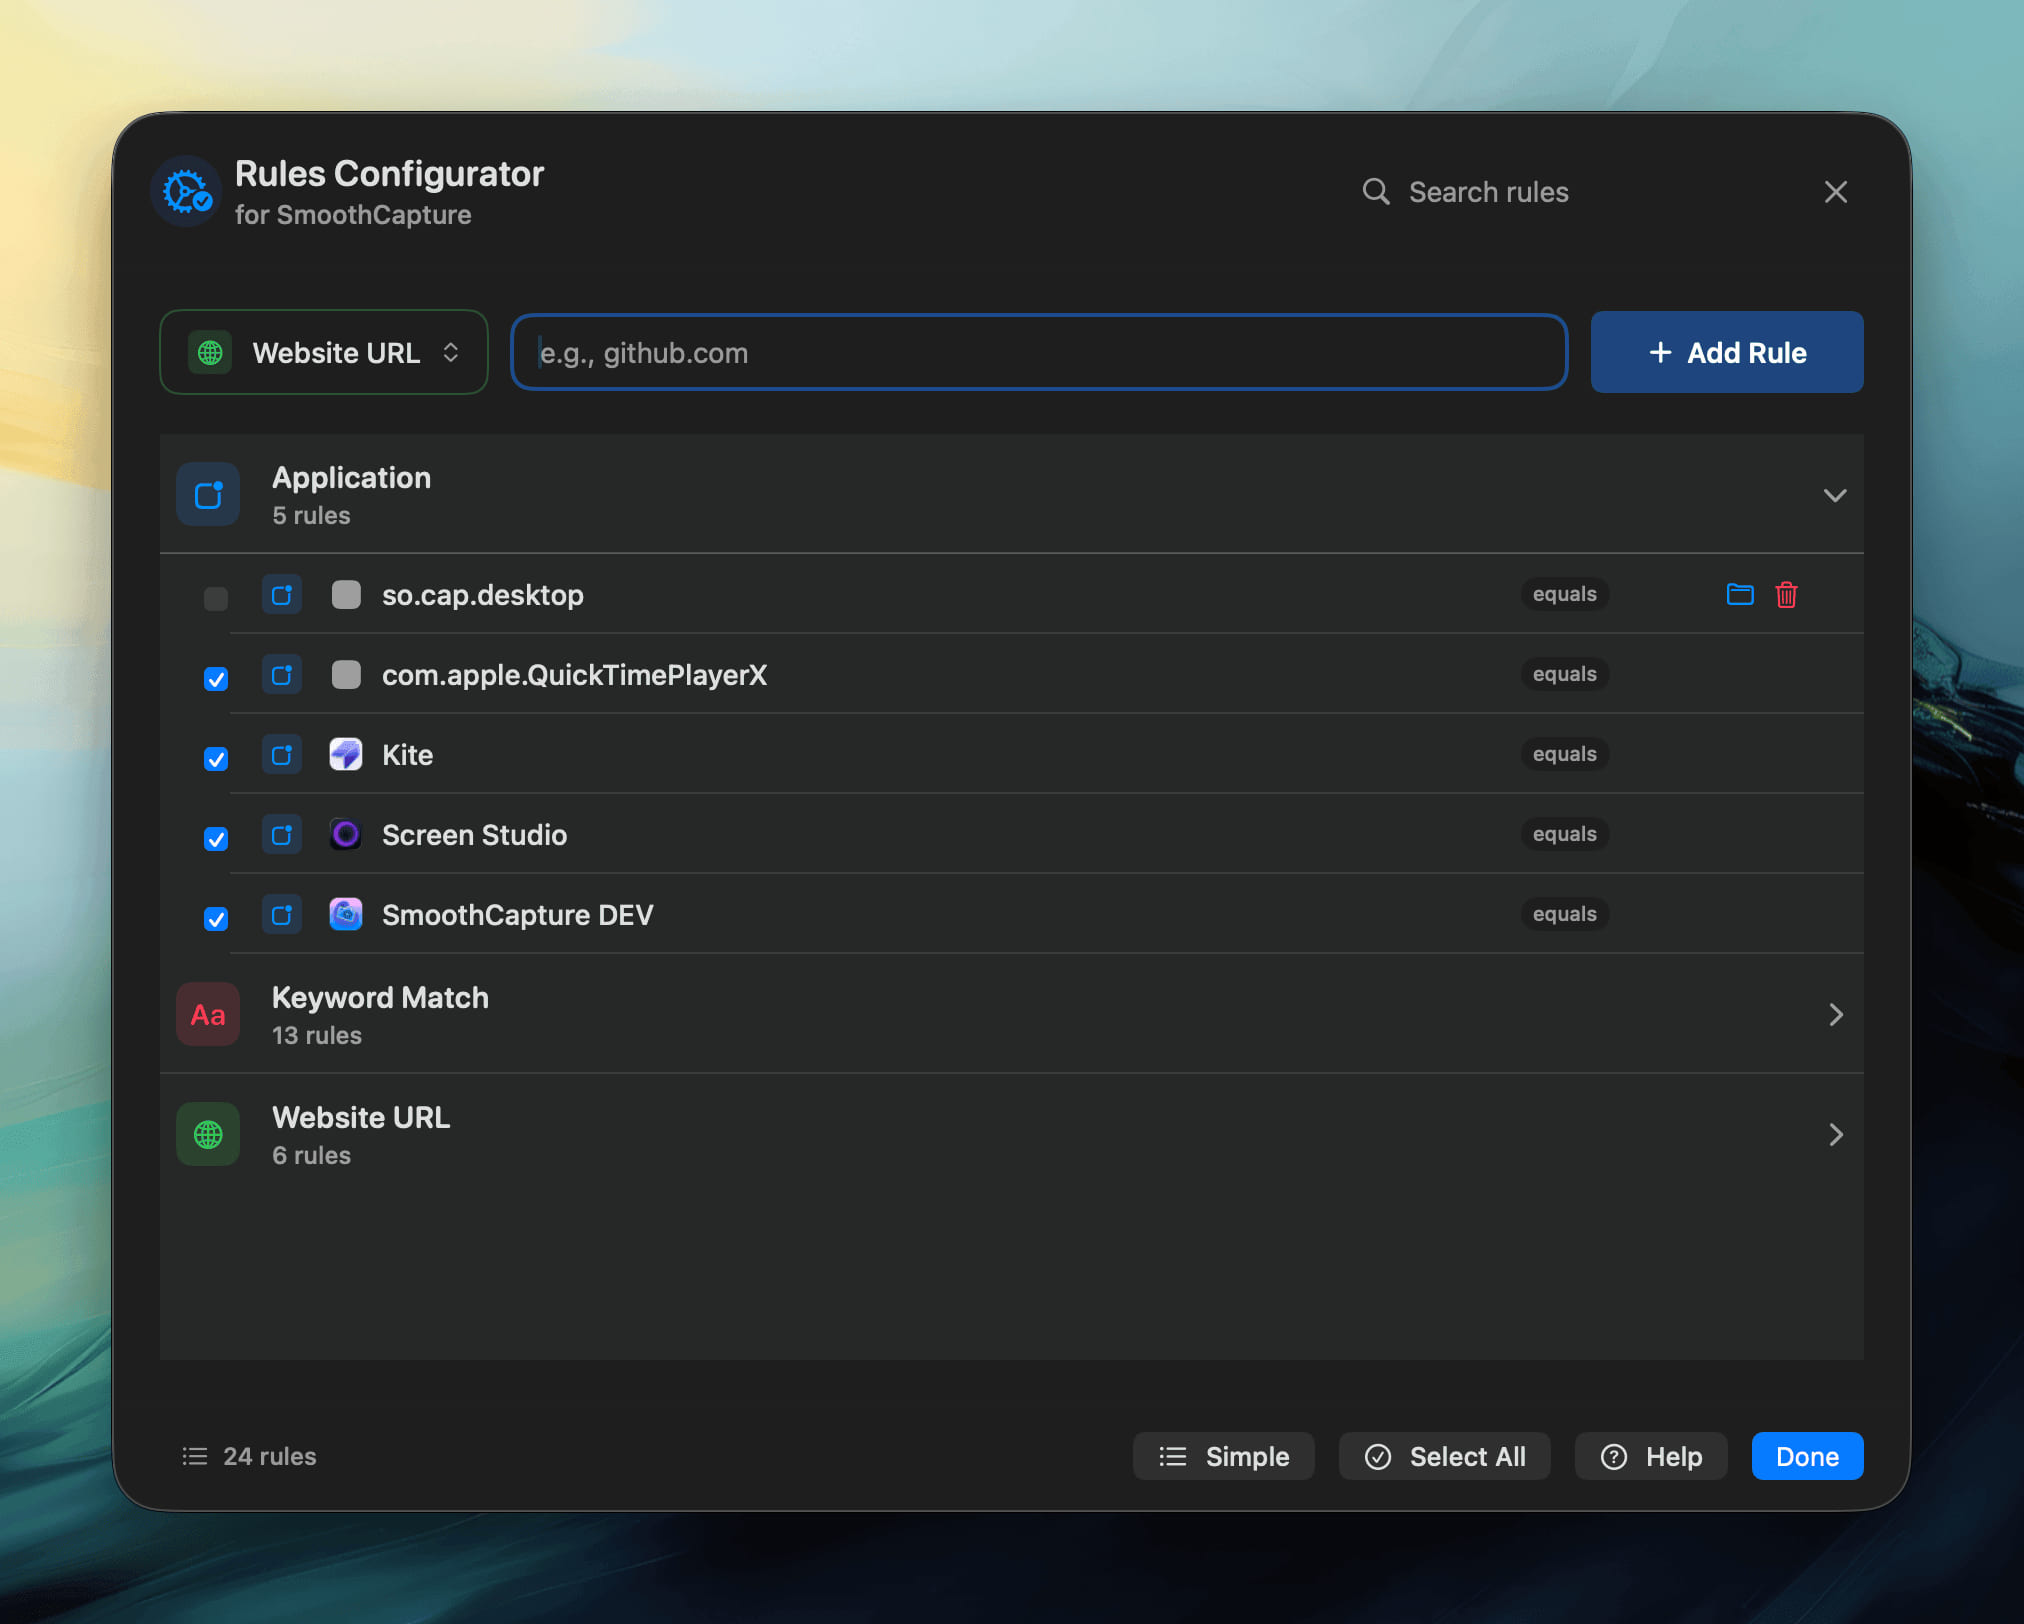This screenshot has height=1624, width=2024.
Task: Click the green globe icon on Website URL selector
Action: pos(208,352)
